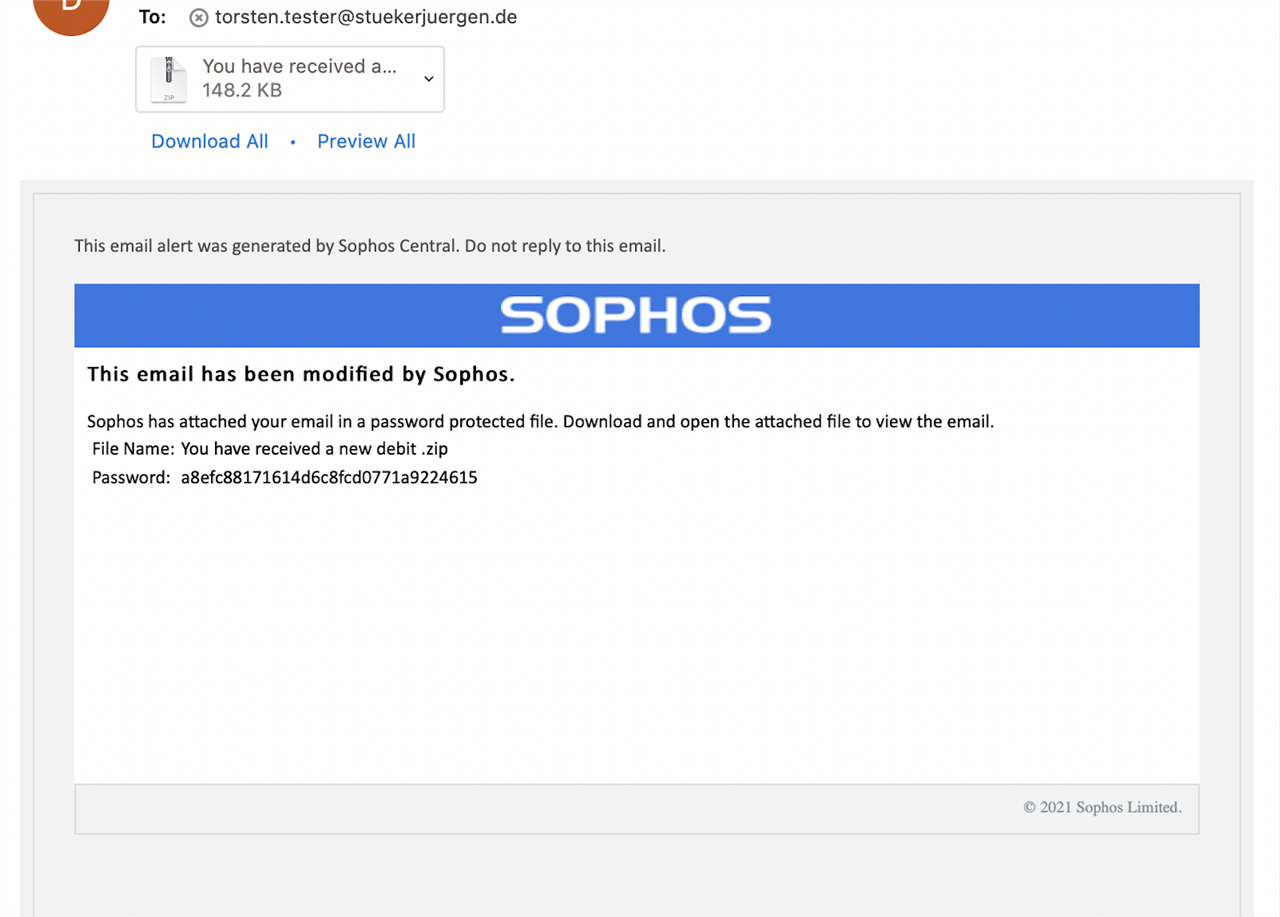Image resolution: width=1280 pixels, height=917 pixels.
Task: Click the white SOPHOS logo
Action: 636,315
